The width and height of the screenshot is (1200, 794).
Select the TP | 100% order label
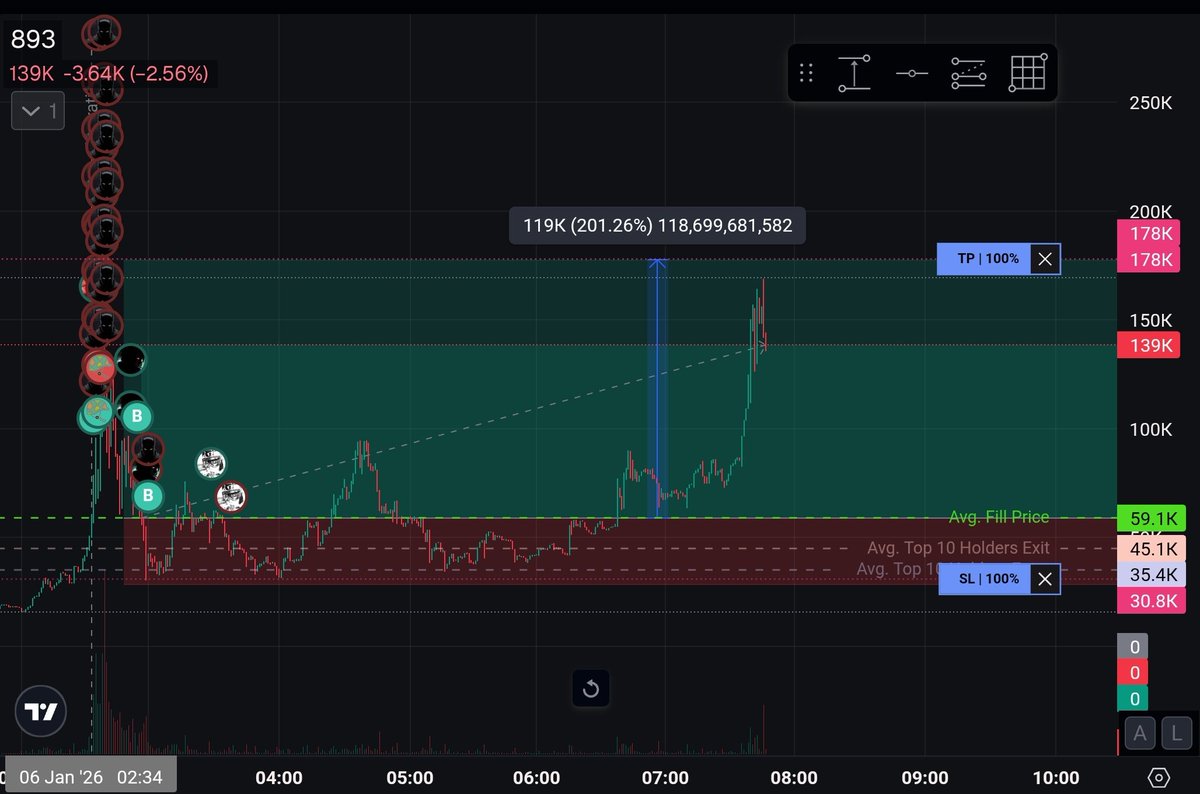pyautogui.click(x=983, y=259)
